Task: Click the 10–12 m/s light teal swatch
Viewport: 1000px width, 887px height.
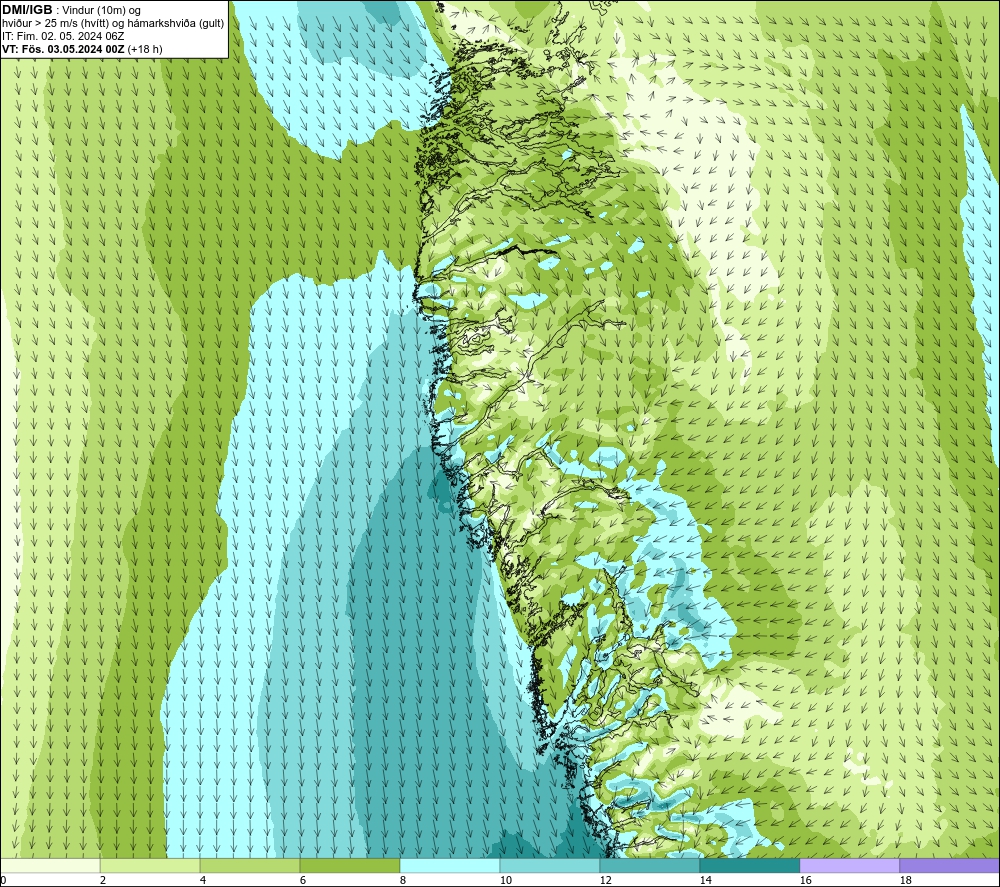Action: coord(550,866)
